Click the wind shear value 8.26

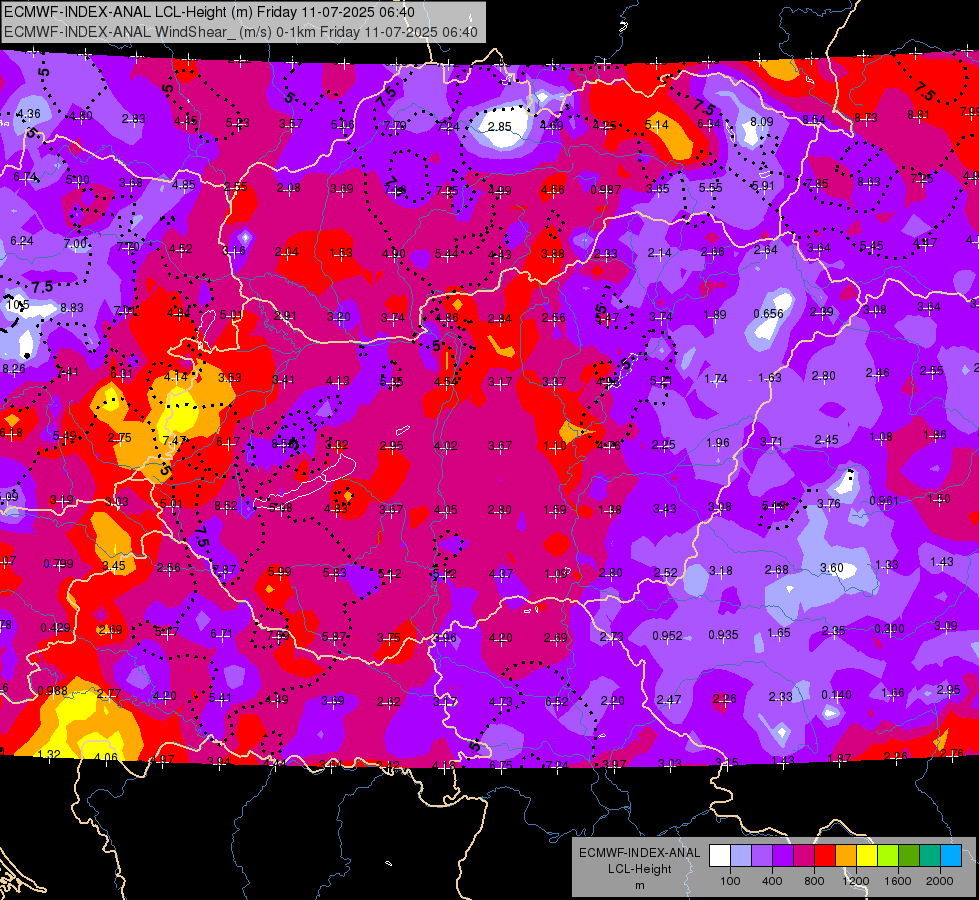point(14,369)
